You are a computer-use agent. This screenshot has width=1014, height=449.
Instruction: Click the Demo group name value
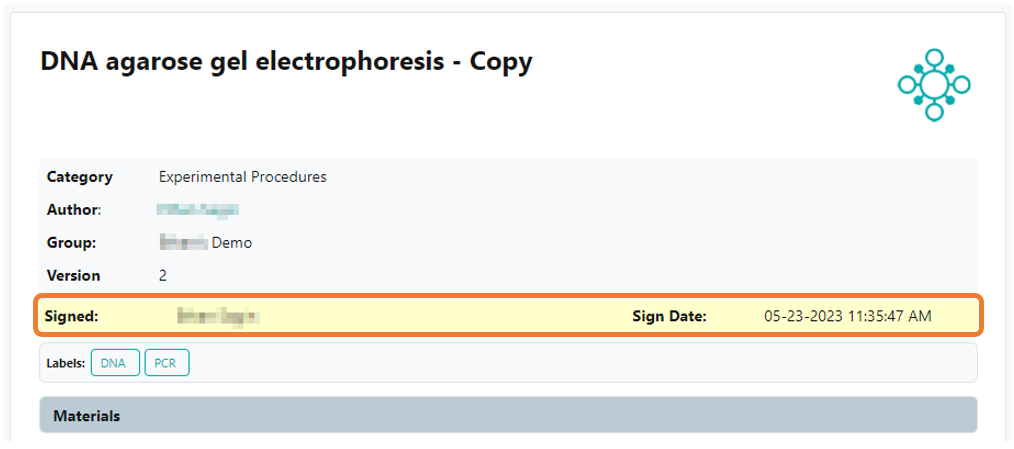(206, 242)
